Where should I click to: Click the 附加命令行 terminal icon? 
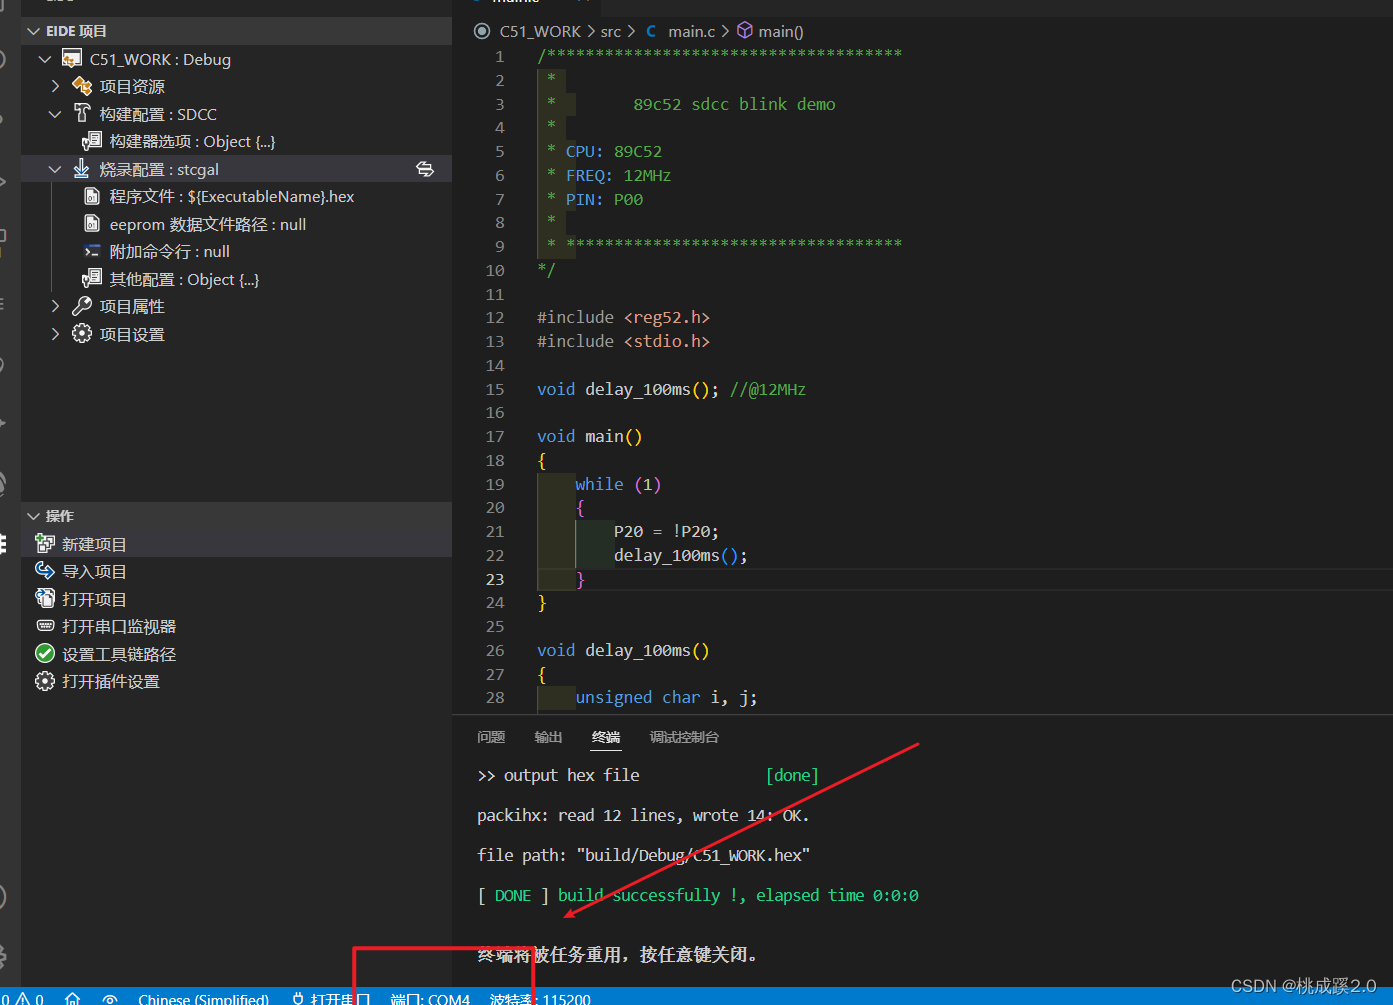92,251
